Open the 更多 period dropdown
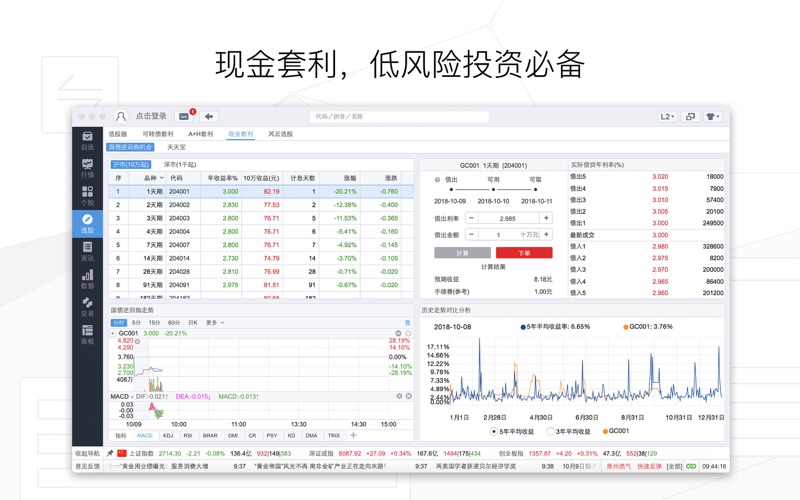 point(215,322)
